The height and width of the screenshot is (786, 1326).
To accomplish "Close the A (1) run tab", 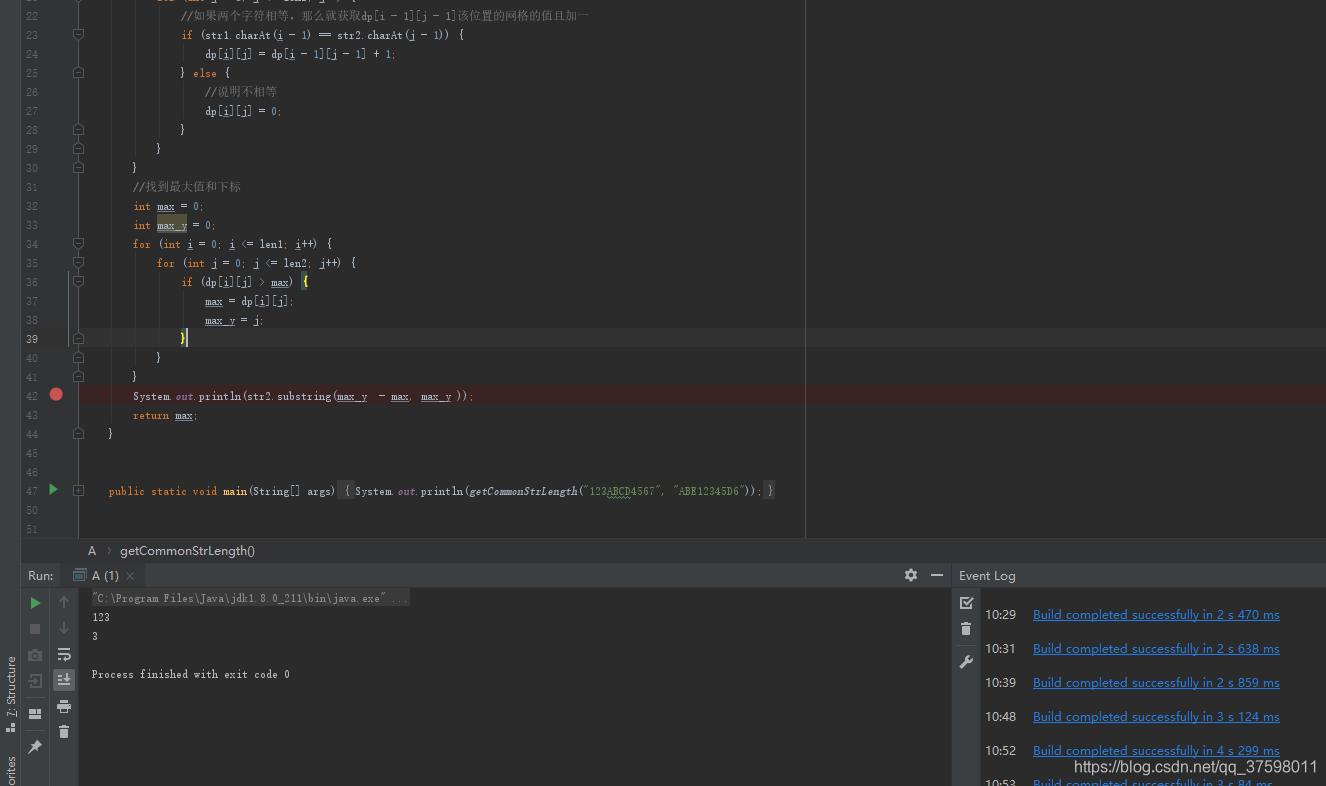I will [130, 576].
